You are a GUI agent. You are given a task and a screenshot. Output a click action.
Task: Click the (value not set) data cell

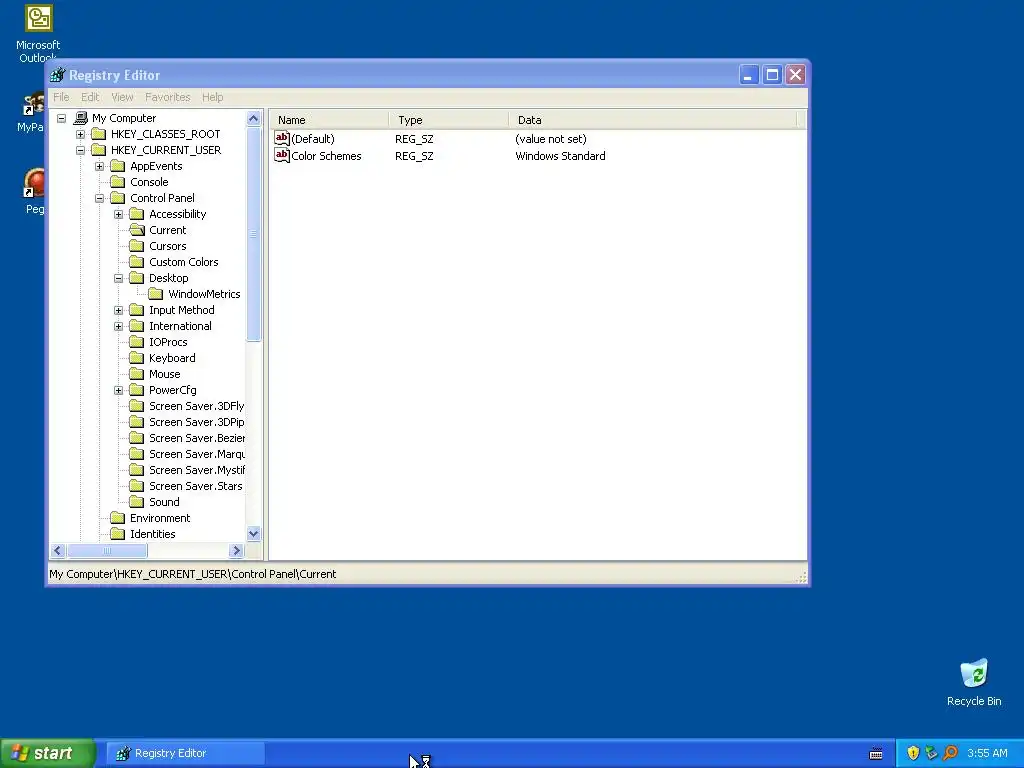point(551,139)
